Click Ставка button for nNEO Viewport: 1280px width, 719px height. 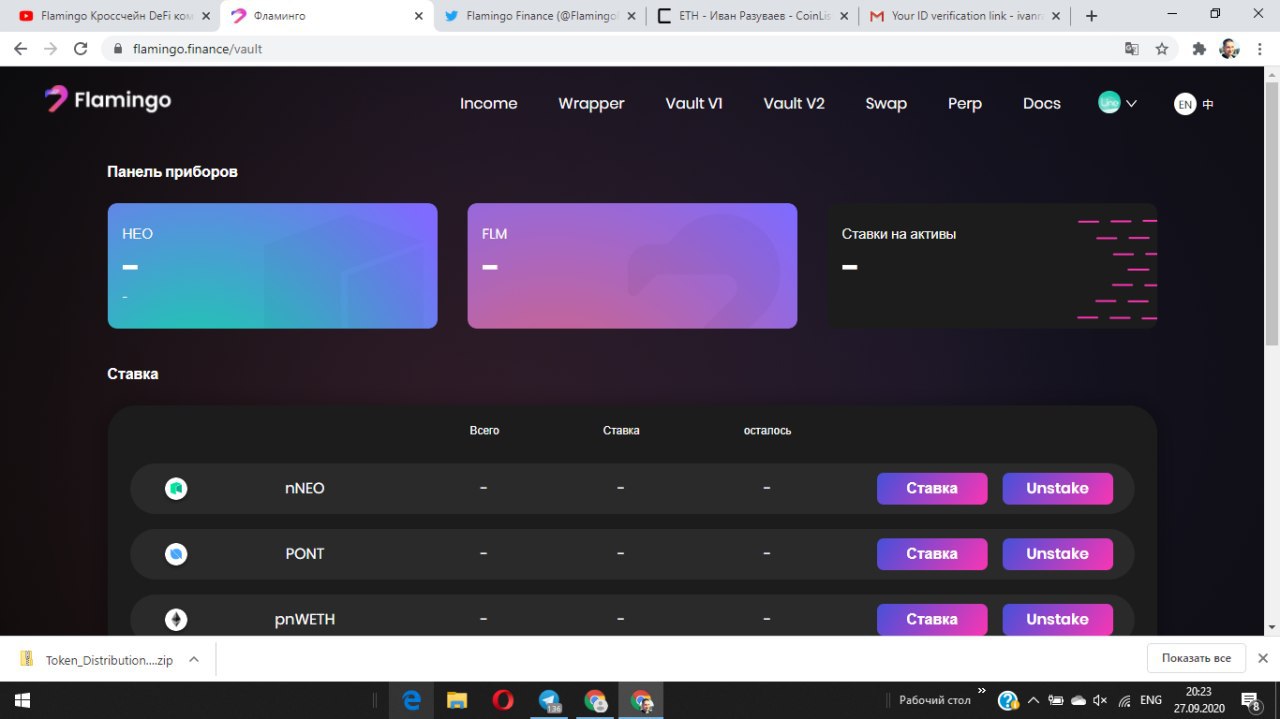coord(932,489)
